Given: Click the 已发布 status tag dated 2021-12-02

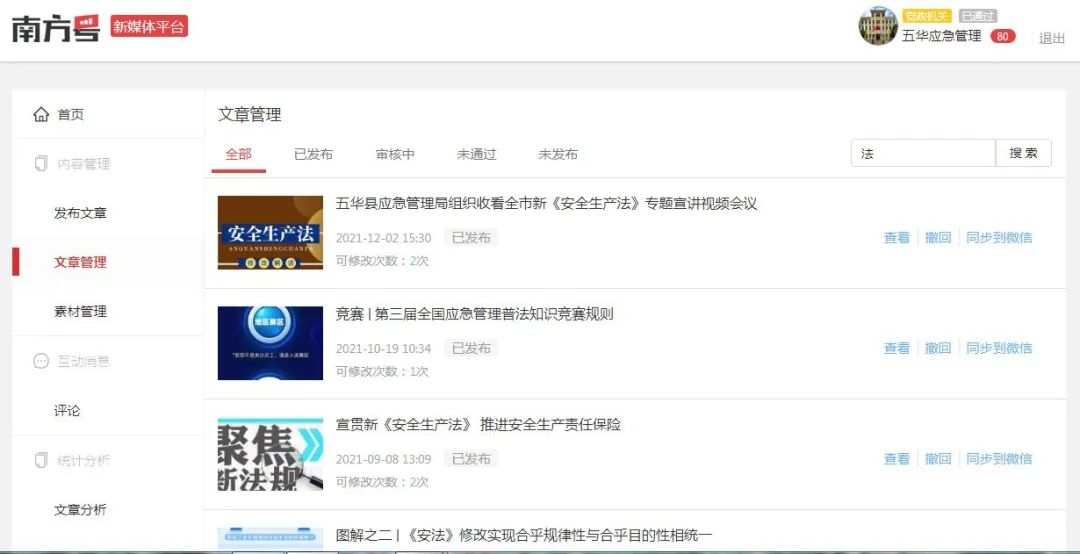Looking at the screenshot, I should [x=470, y=238].
